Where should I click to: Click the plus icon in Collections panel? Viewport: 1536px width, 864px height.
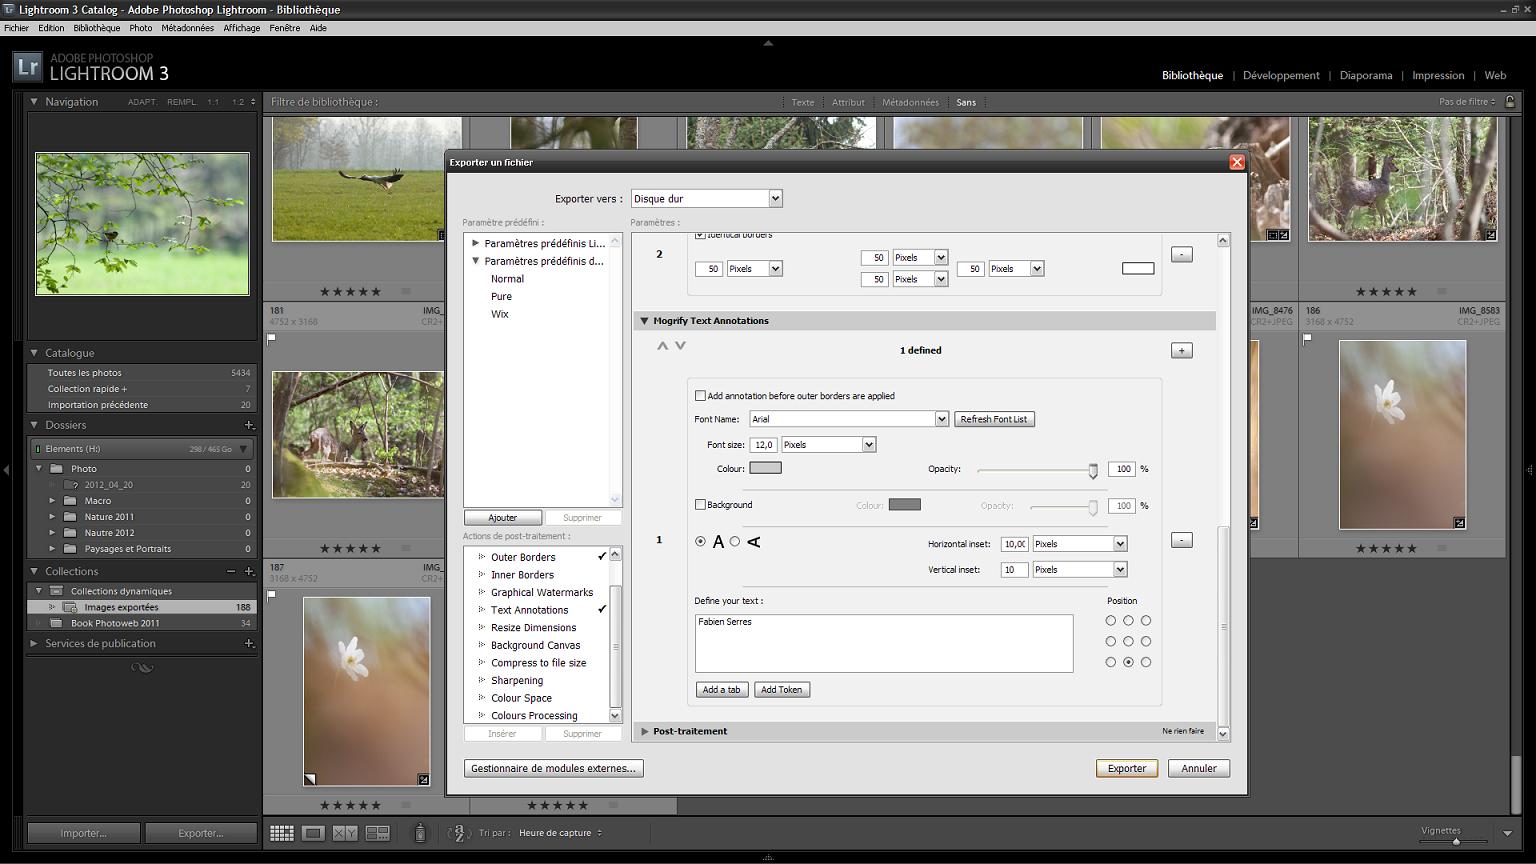(249, 571)
